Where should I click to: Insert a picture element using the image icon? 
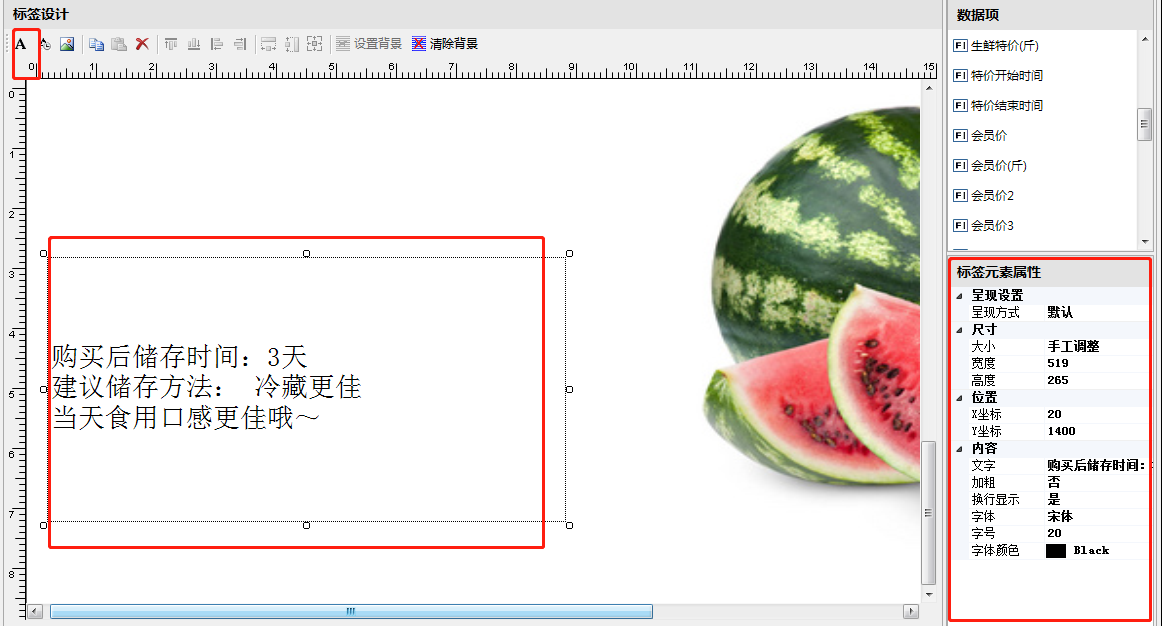click(x=67, y=44)
